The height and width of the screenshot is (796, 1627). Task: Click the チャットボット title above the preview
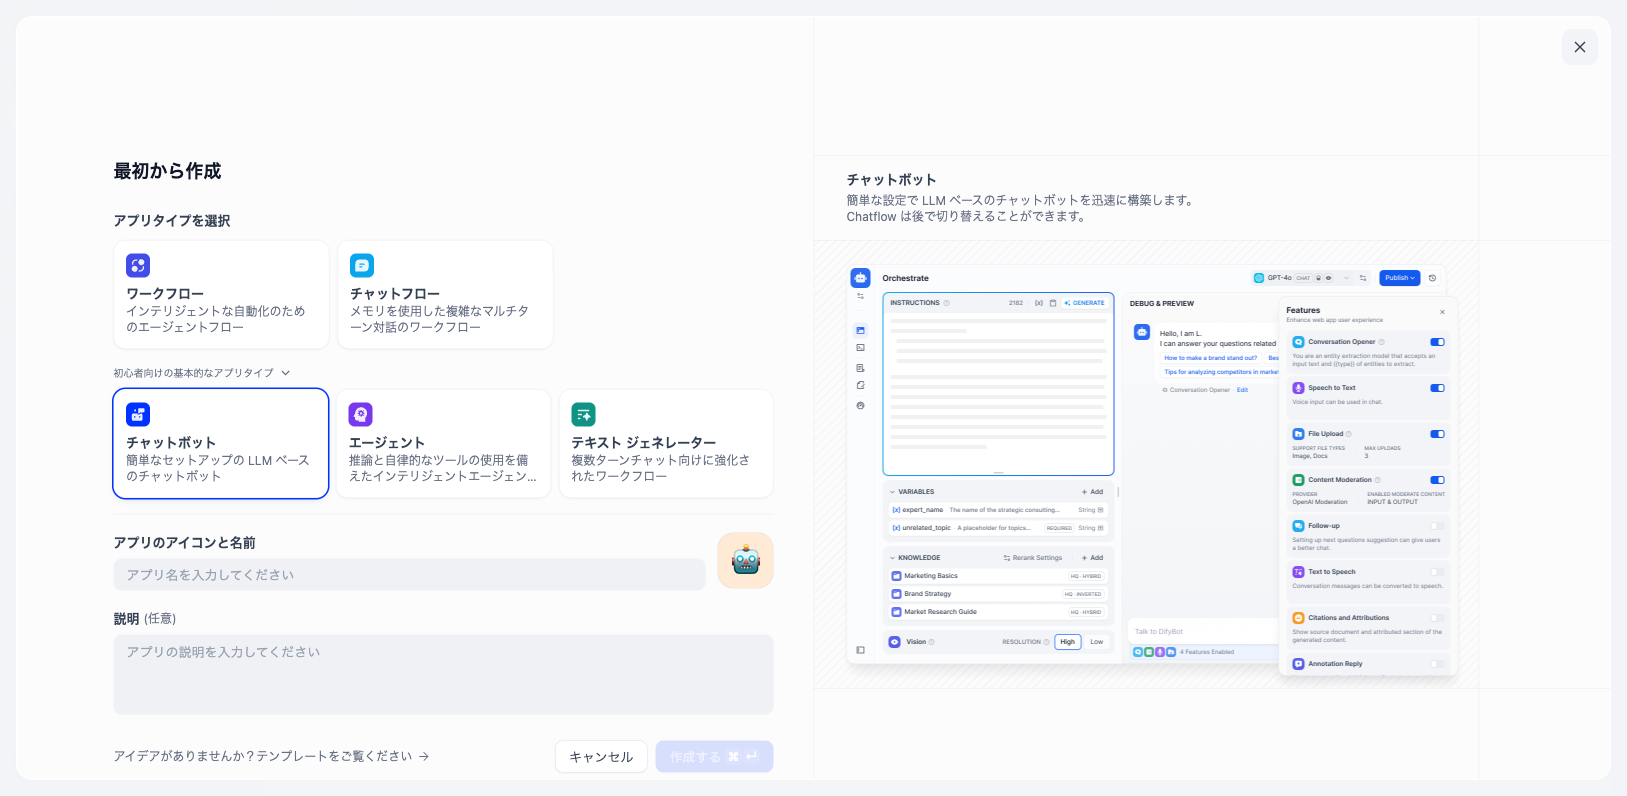(892, 180)
